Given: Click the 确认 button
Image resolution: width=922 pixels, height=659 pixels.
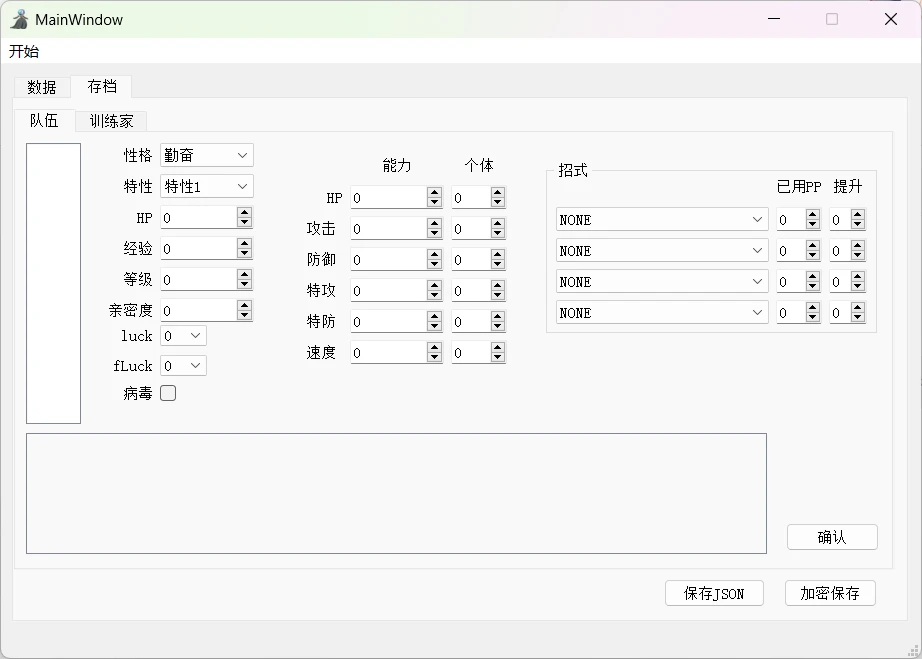Looking at the screenshot, I should point(832,537).
